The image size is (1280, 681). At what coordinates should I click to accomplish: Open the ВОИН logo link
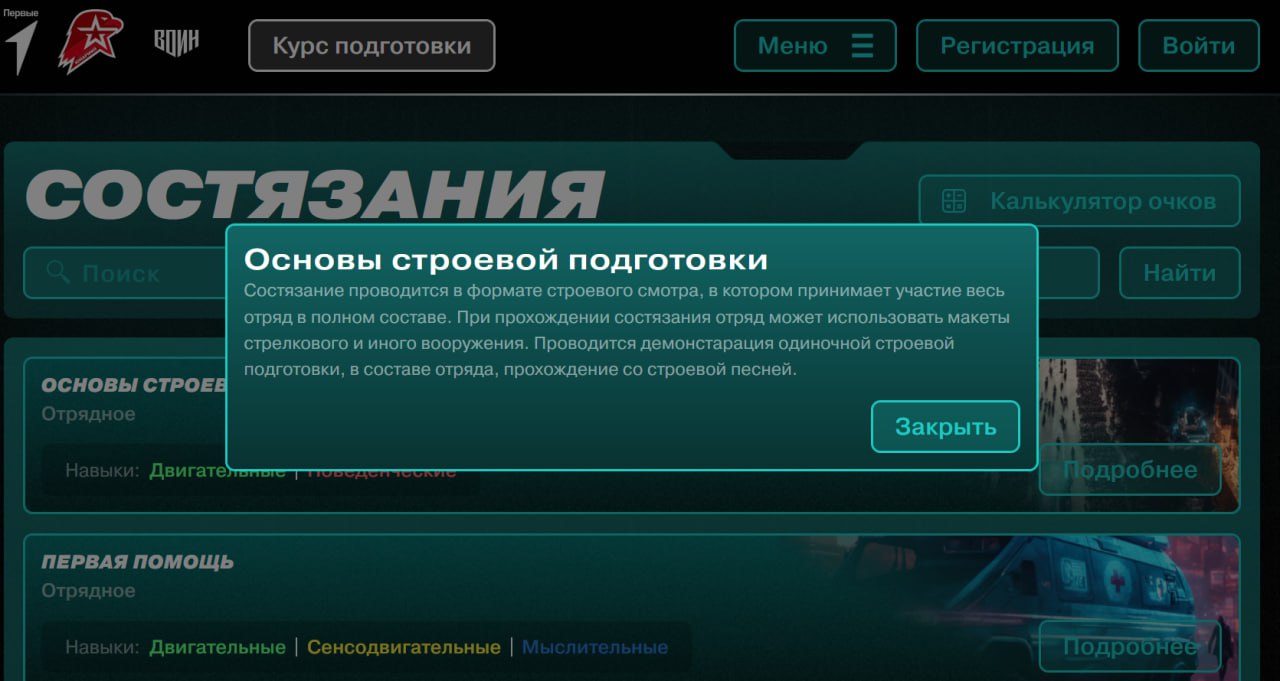pos(176,43)
